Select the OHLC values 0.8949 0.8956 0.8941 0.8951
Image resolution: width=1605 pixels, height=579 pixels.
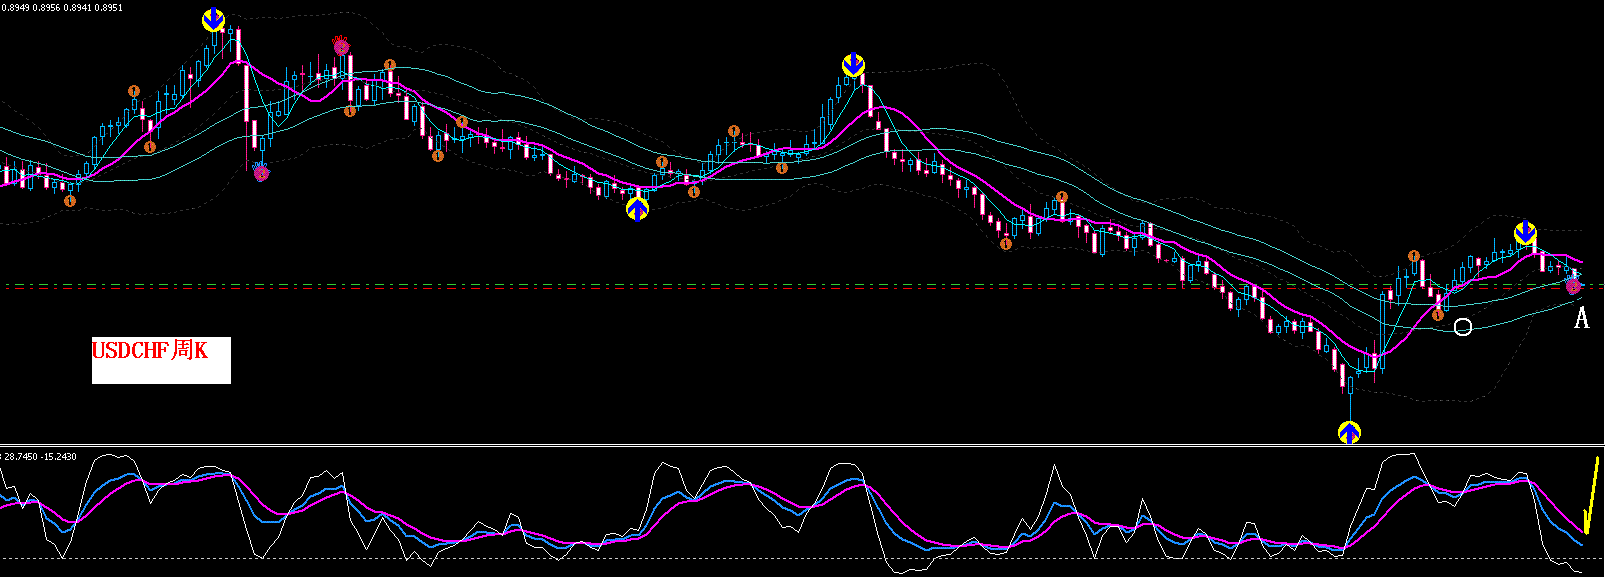(x=63, y=7)
